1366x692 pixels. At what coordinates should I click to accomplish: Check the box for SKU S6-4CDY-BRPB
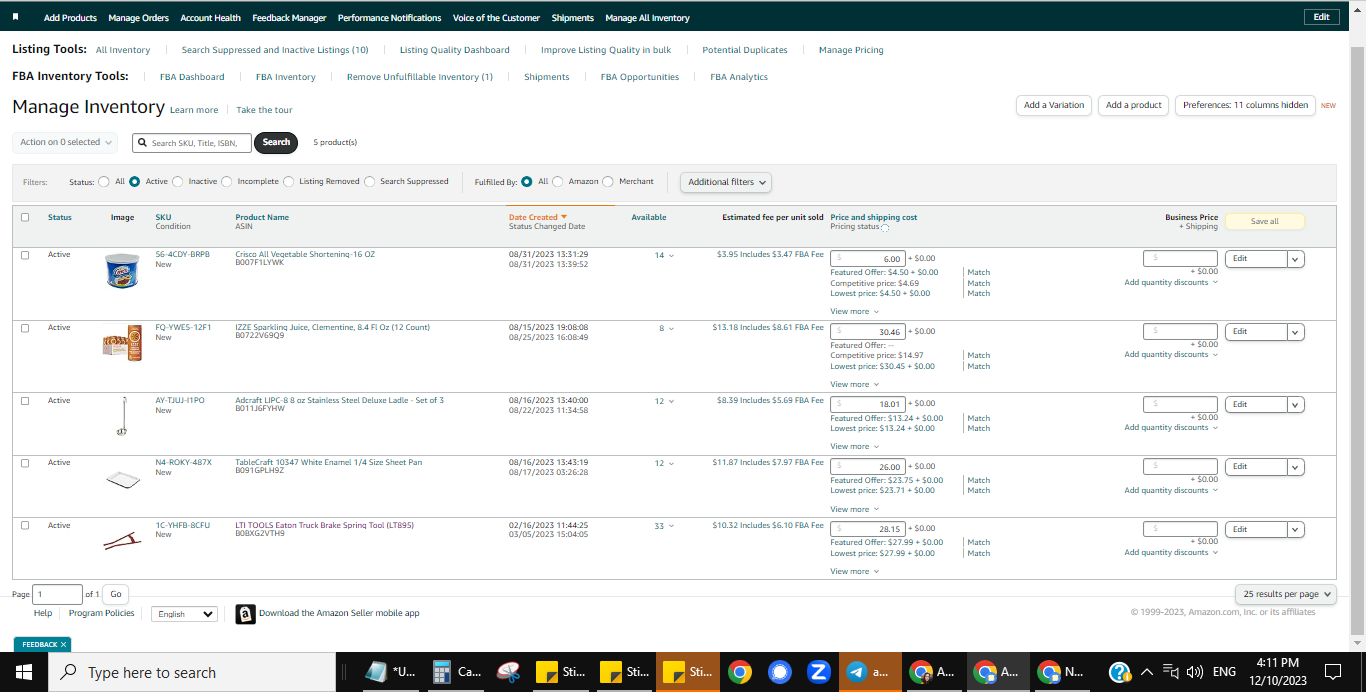[x=25, y=255]
